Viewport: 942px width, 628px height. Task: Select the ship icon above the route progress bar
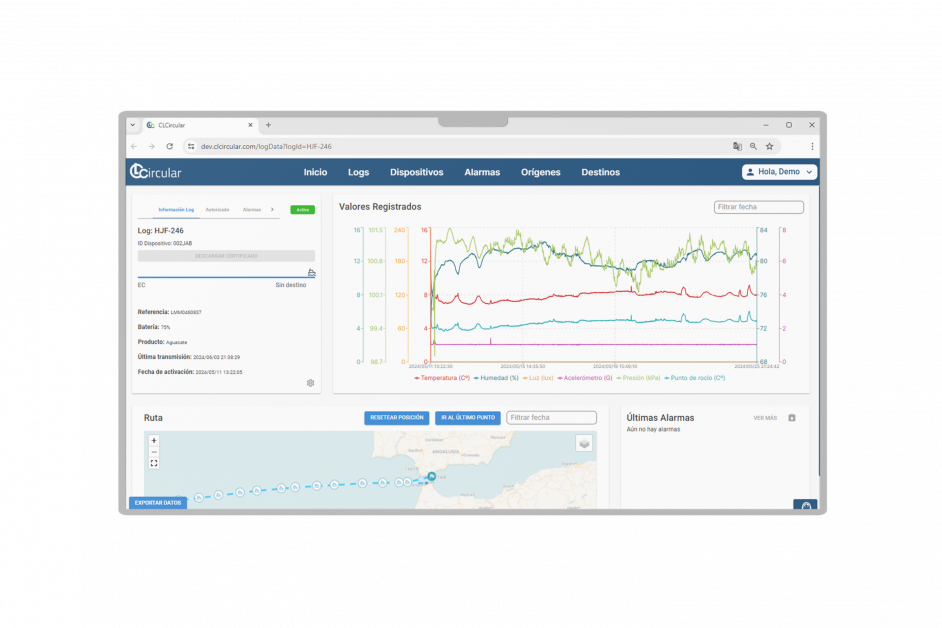click(312, 271)
